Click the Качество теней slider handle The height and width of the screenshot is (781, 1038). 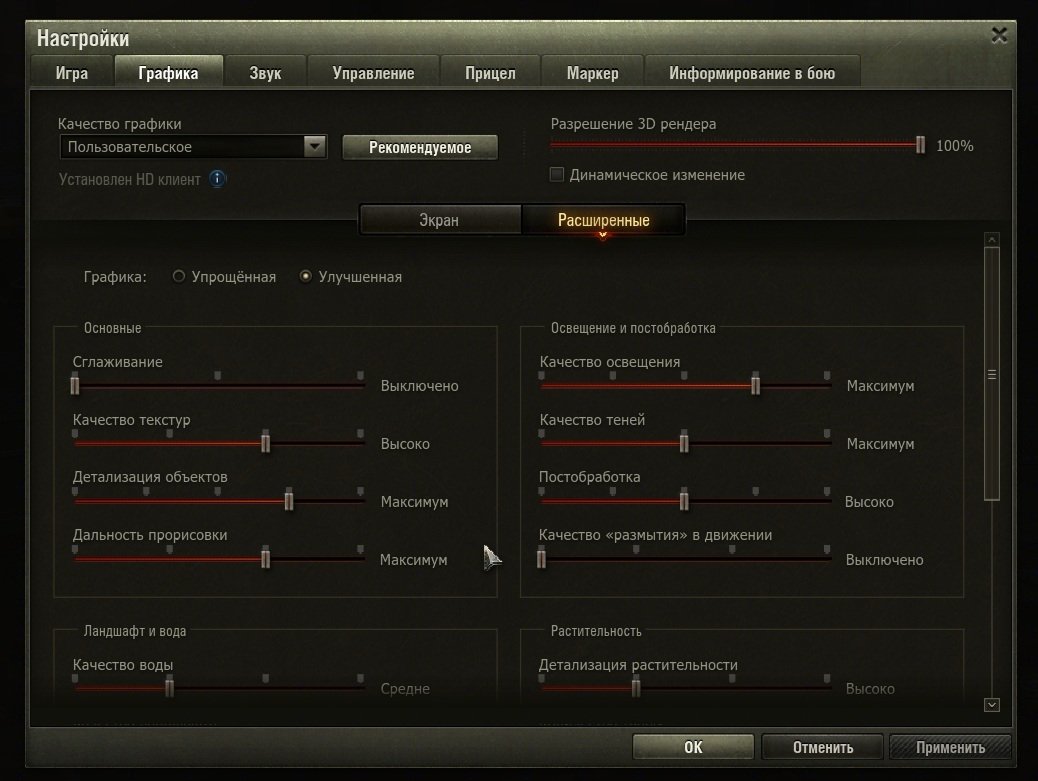pos(684,443)
